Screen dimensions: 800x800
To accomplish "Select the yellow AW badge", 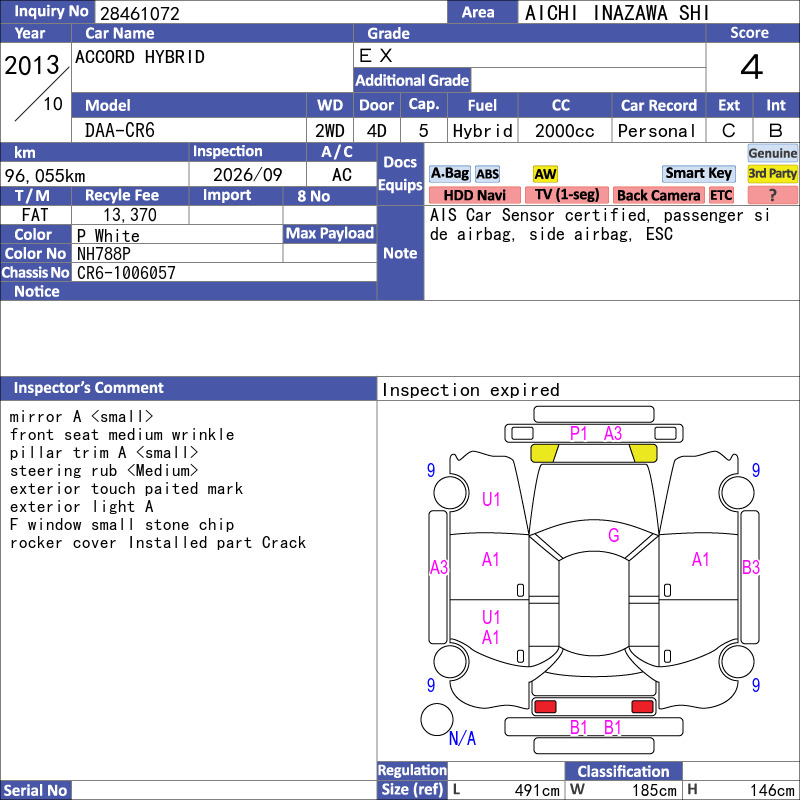I will point(545,174).
